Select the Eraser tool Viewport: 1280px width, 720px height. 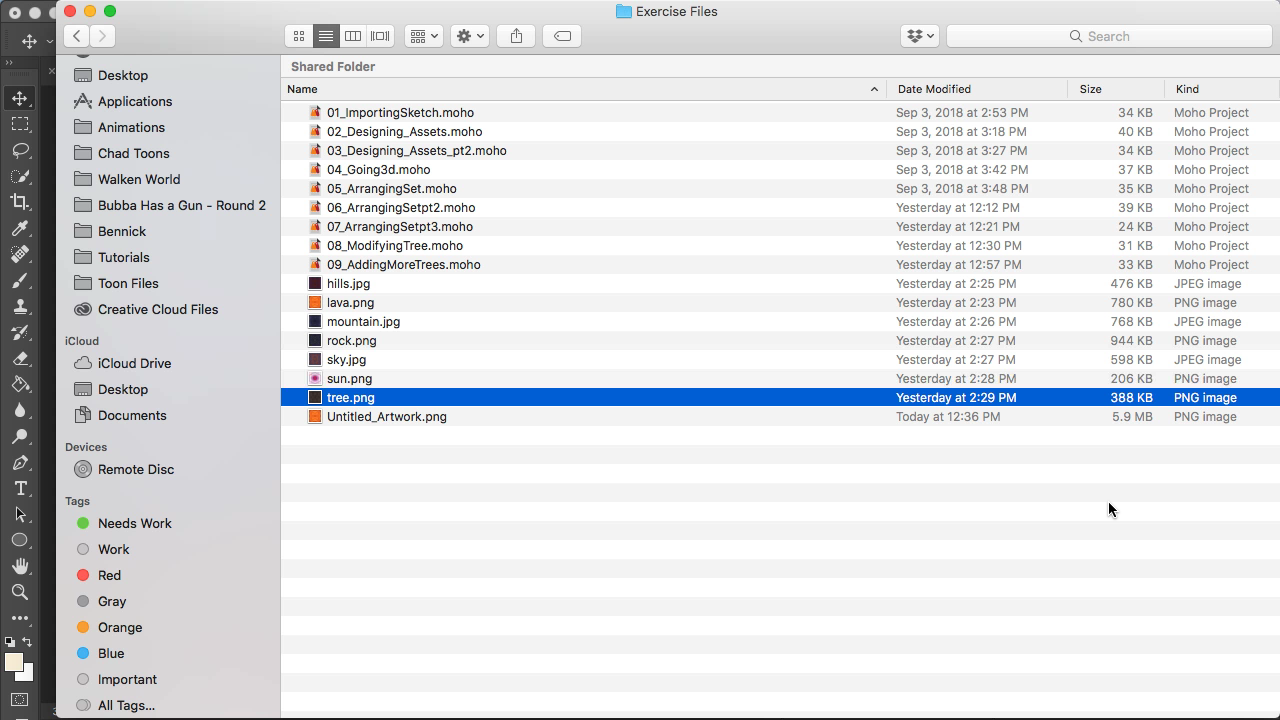coord(20,358)
